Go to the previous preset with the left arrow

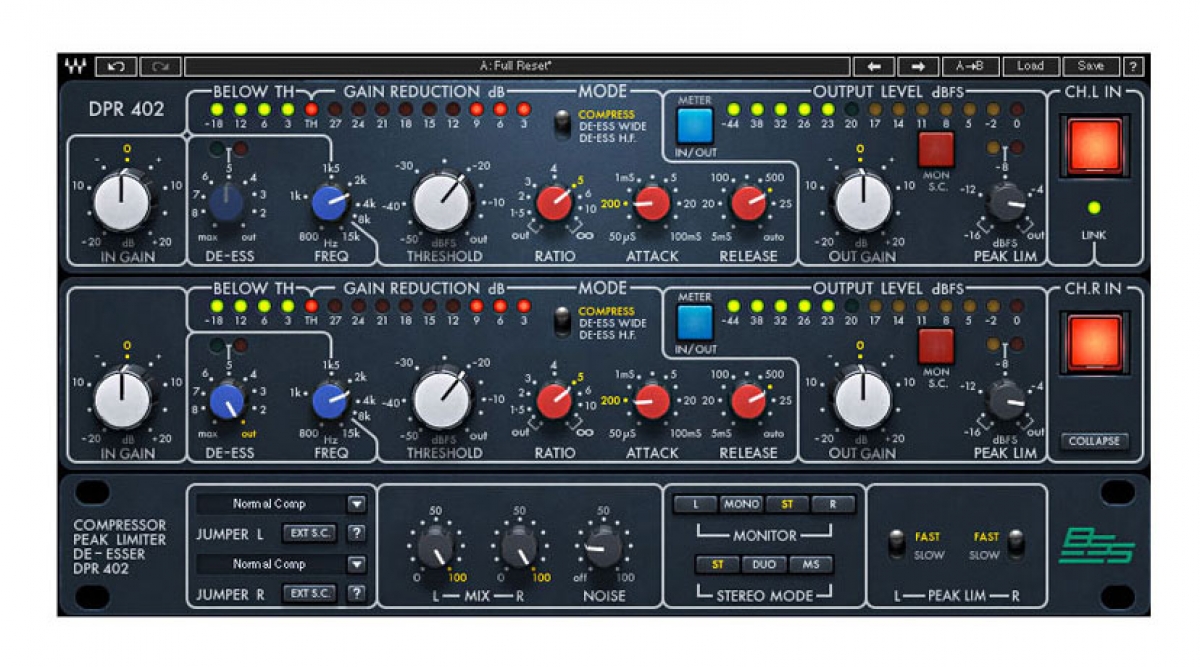click(874, 67)
